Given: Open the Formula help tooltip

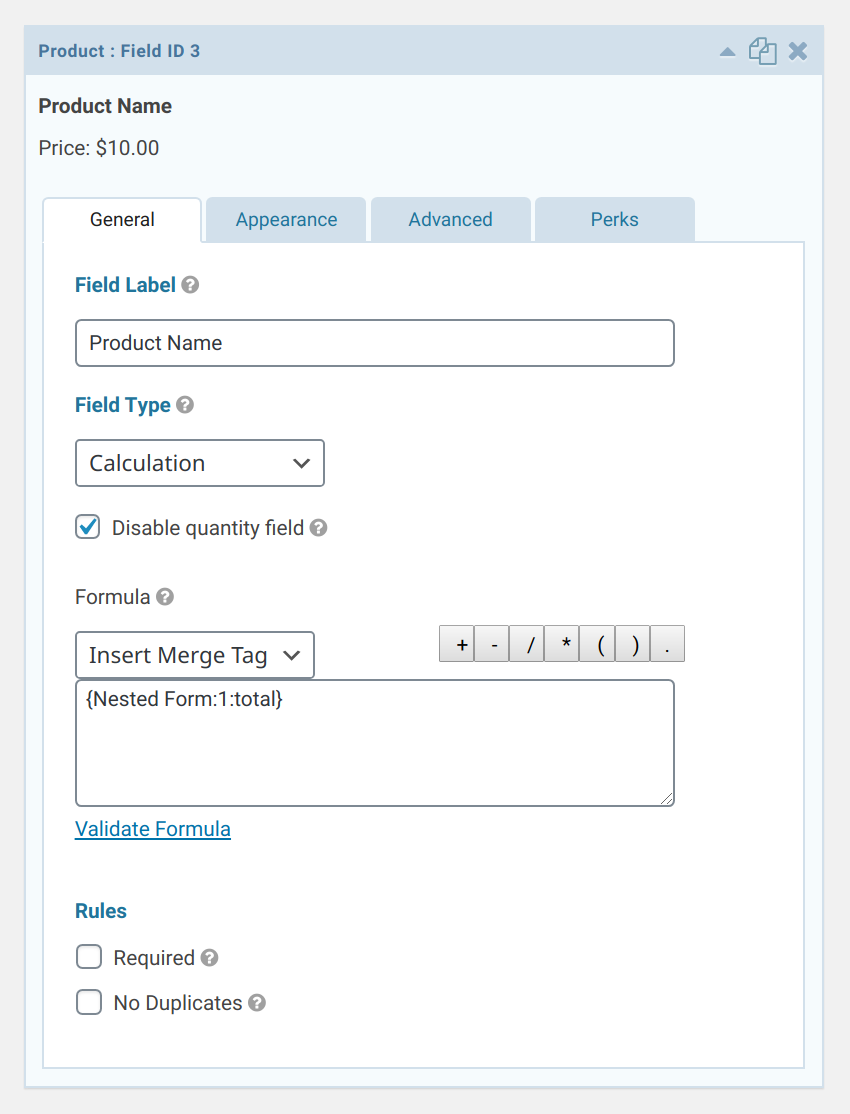Looking at the screenshot, I should click(166, 597).
